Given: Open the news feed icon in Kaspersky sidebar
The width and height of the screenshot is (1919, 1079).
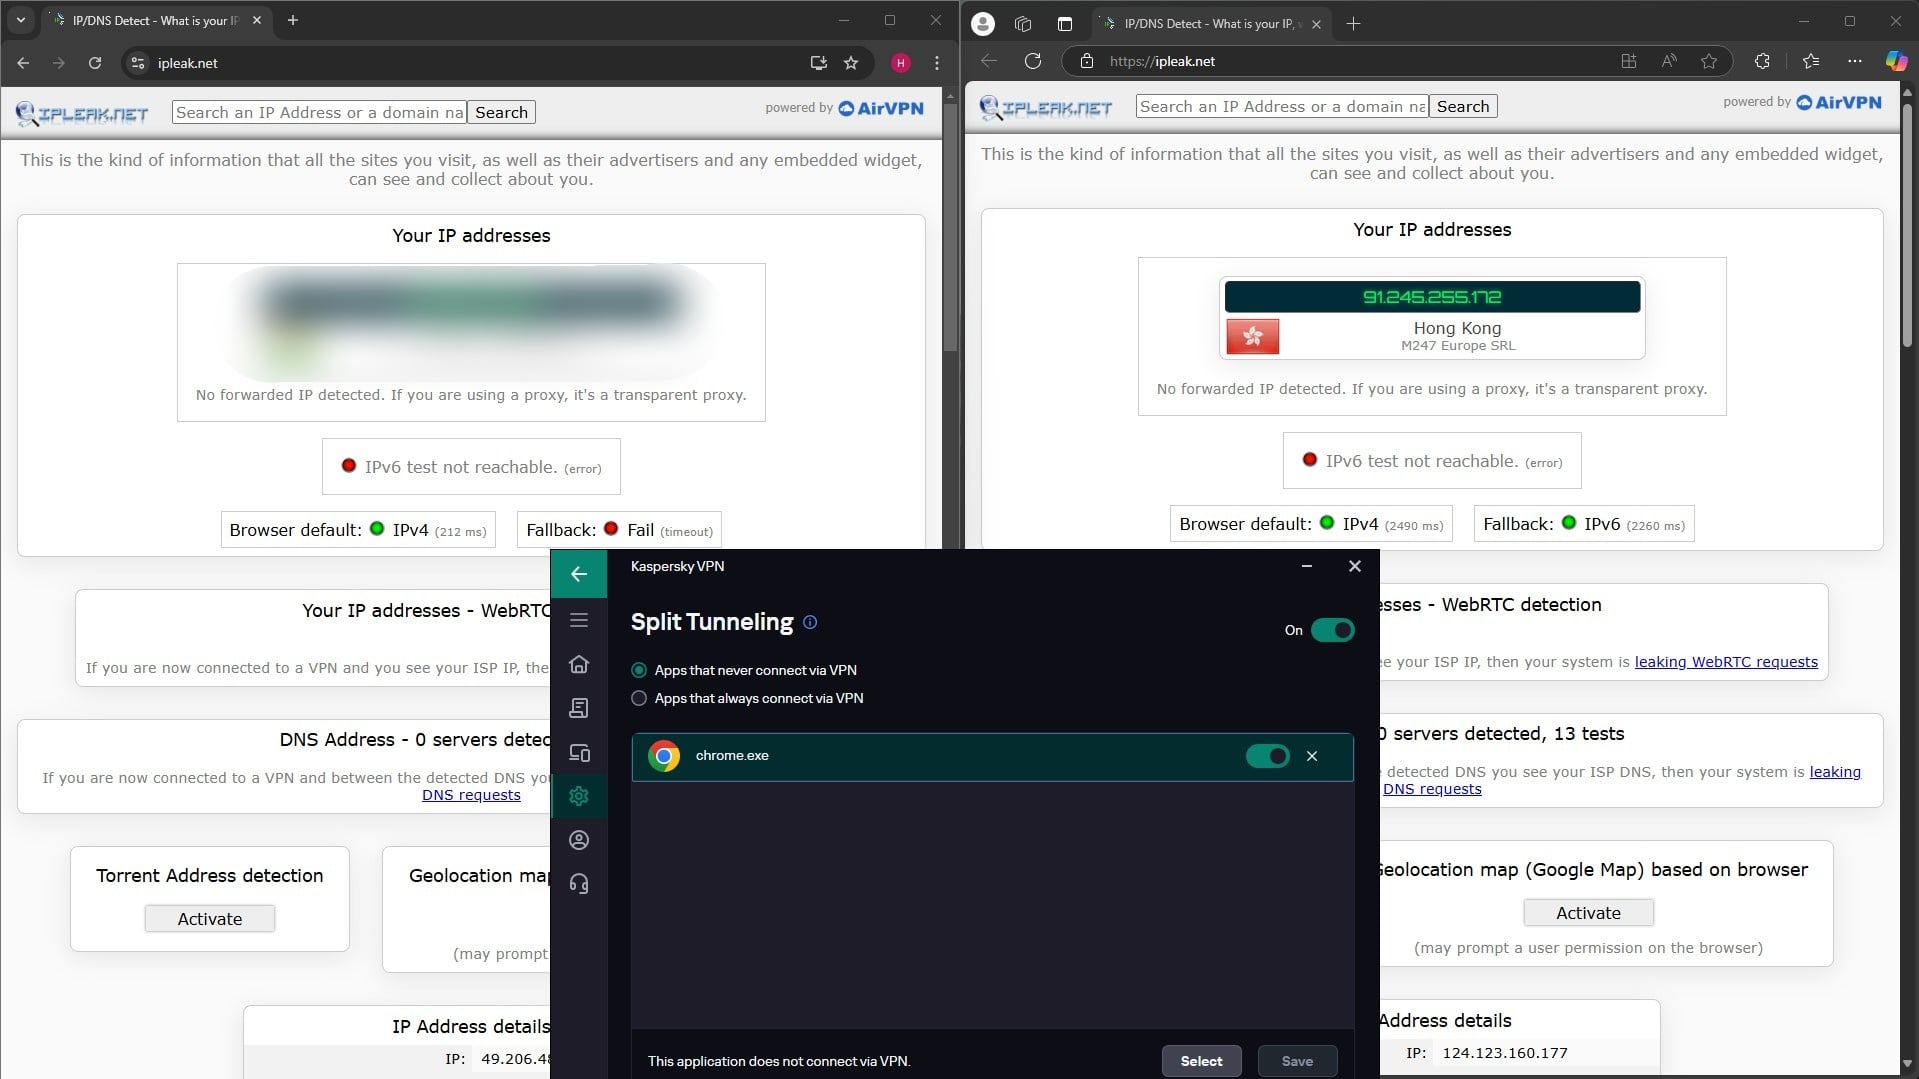Looking at the screenshot, I should (x=578, y=708).
